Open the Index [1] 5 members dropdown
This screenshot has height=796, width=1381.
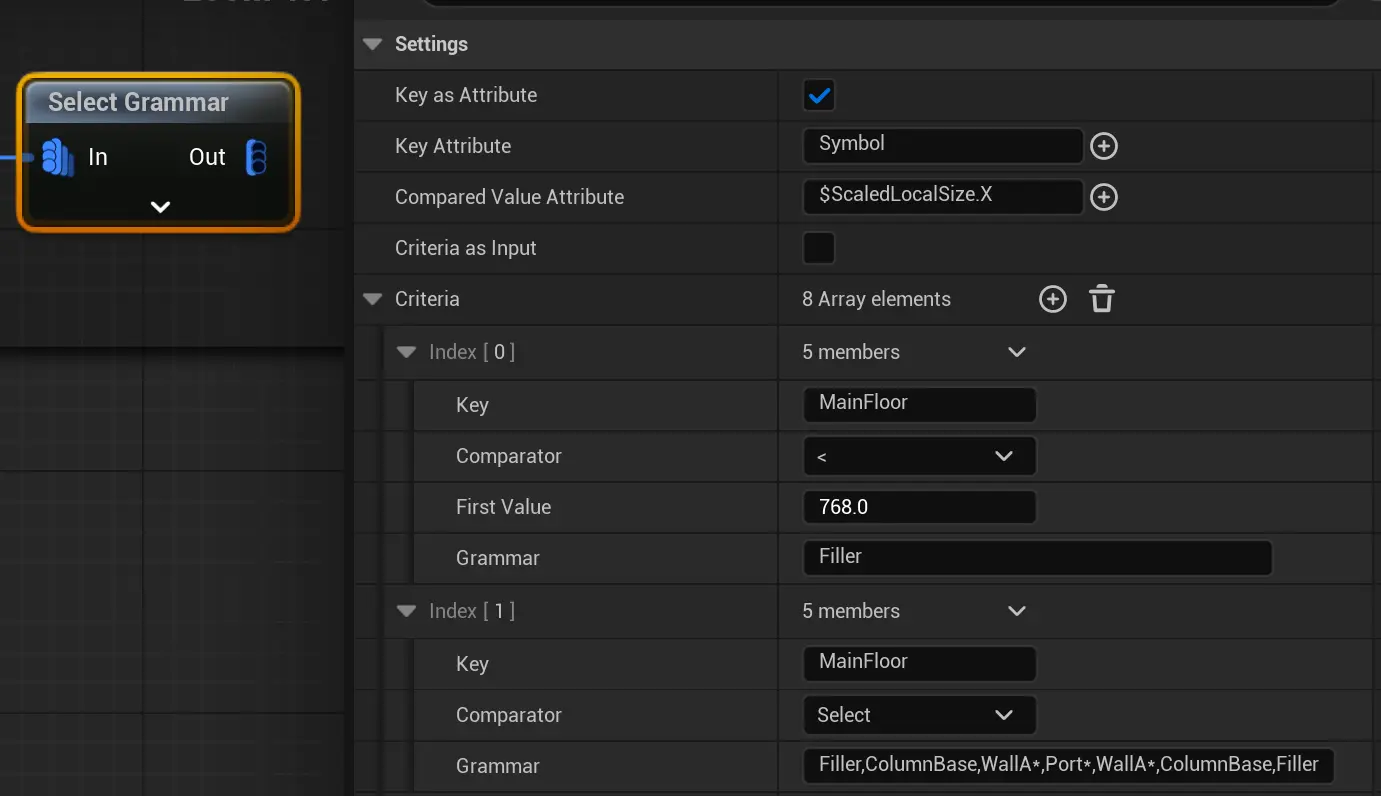pos(1016,611)
